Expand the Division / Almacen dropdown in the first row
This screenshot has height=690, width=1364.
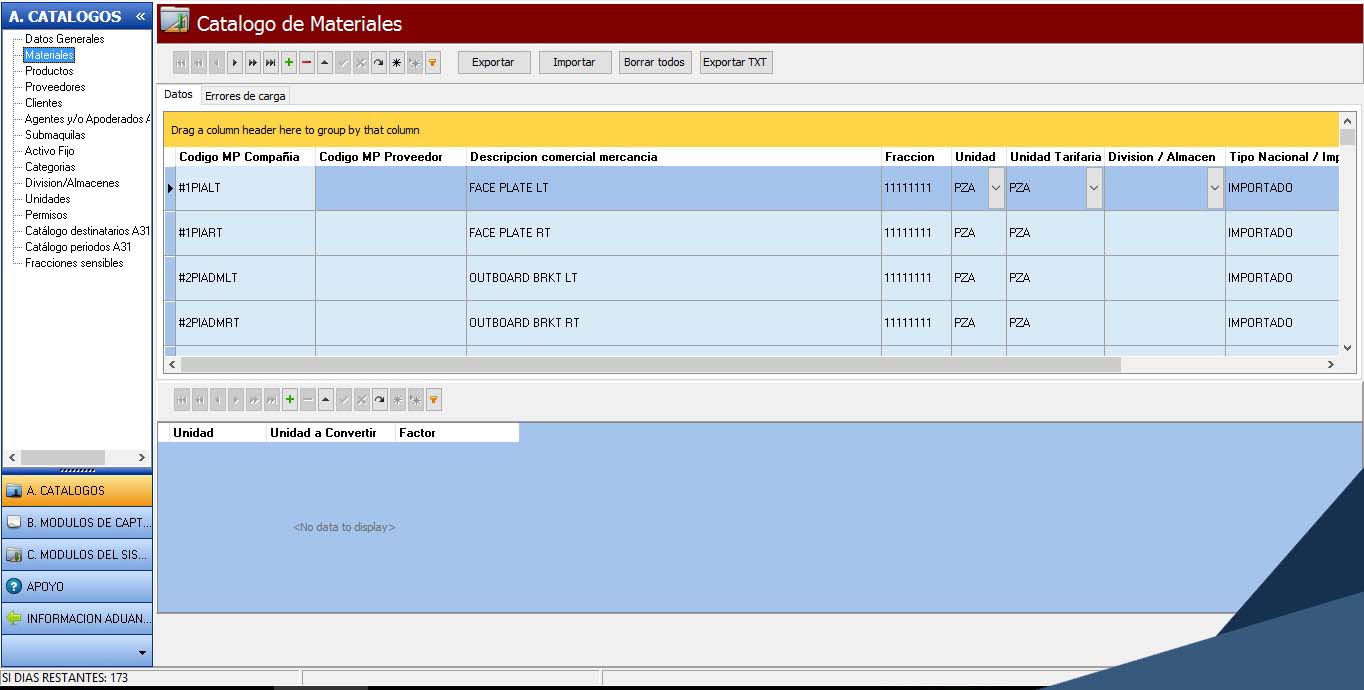click(x=1214, y=188)
